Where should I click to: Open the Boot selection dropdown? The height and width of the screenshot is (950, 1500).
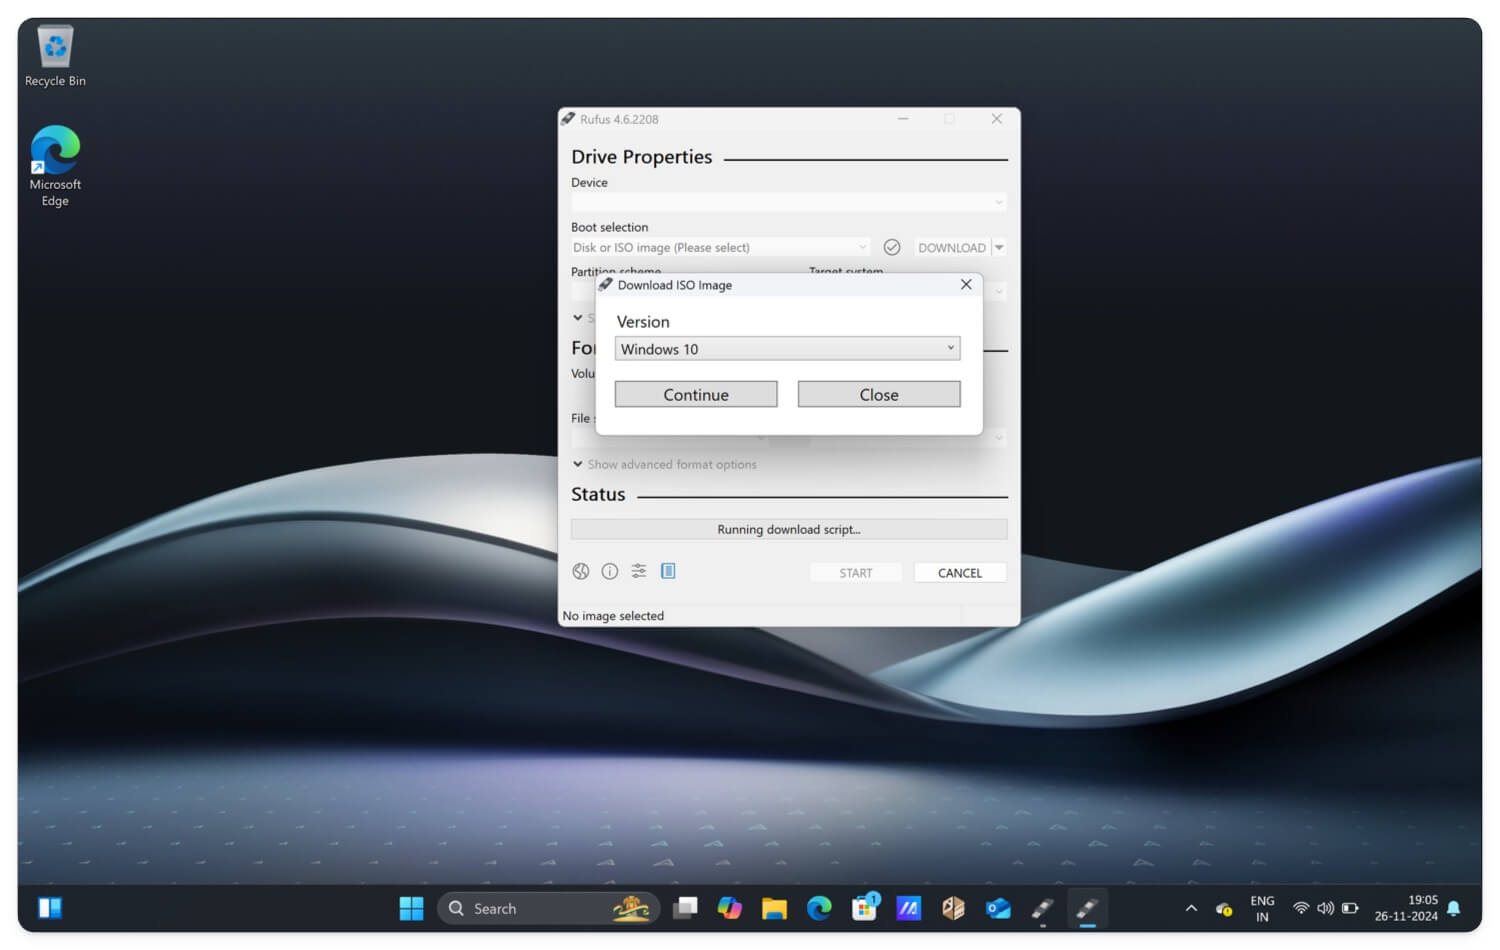coord(720,247)
